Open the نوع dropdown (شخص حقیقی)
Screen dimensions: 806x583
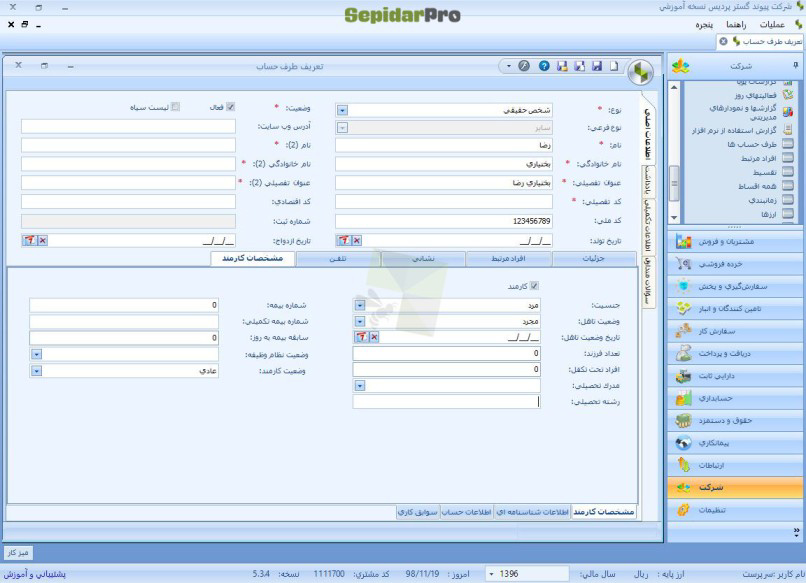point(342,110)
